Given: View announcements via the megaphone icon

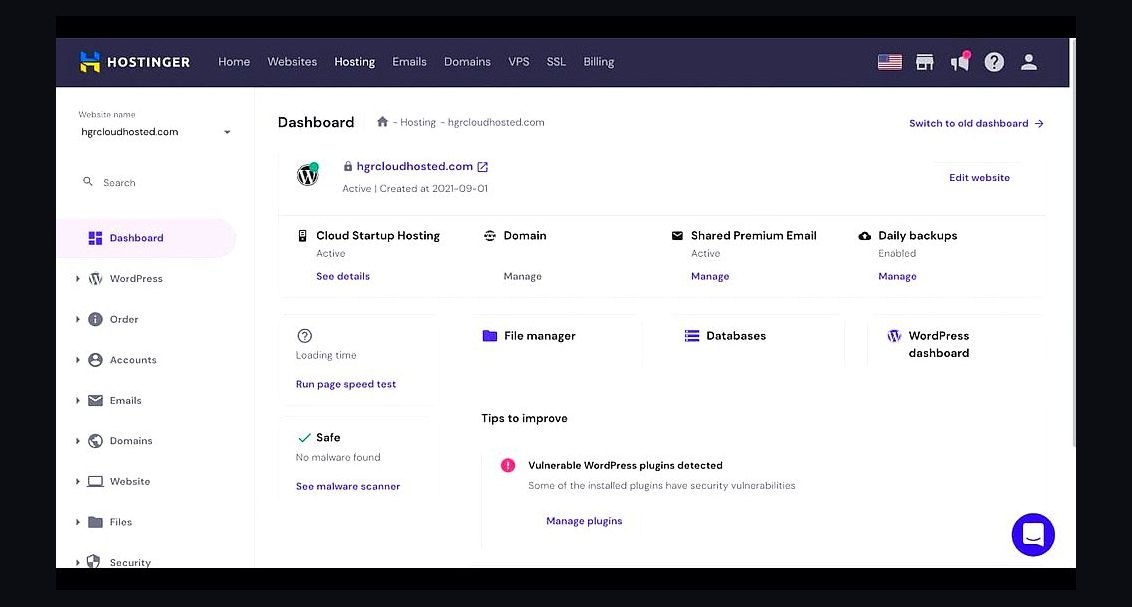Looking at the screenshot, I should [959, 62].
